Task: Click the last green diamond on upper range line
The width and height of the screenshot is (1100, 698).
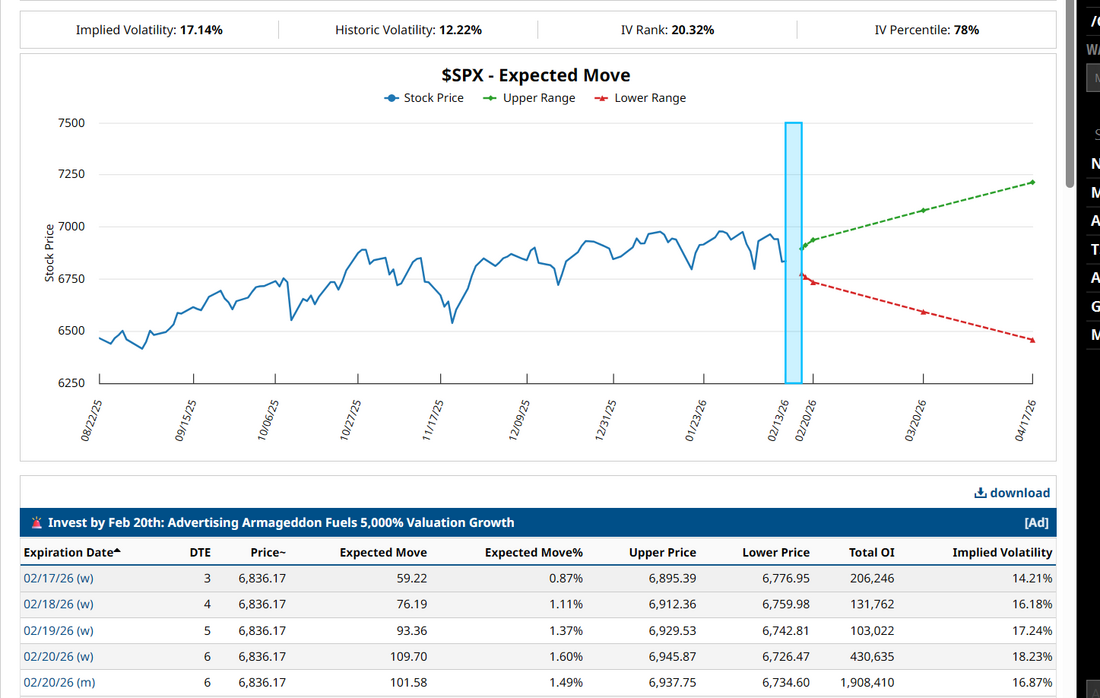Action: click(1032, 182)
